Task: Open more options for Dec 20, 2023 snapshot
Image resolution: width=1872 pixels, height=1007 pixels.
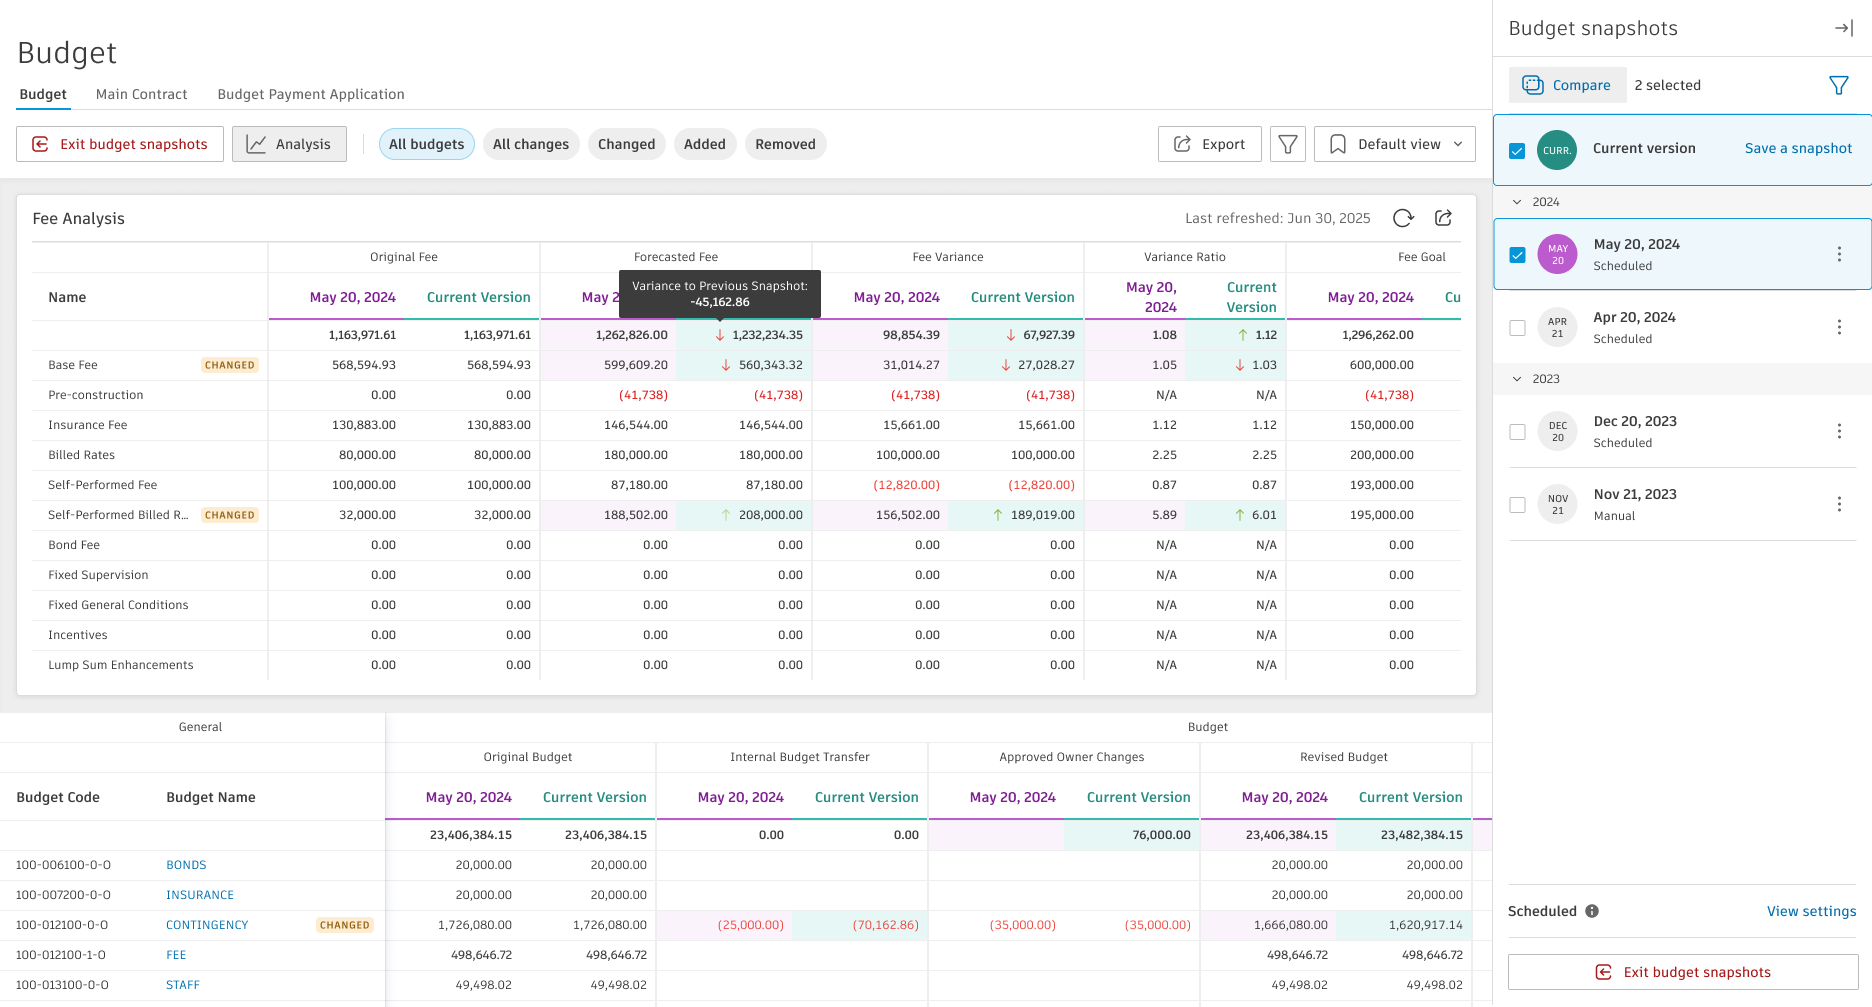Action: tap(1839, 431)
